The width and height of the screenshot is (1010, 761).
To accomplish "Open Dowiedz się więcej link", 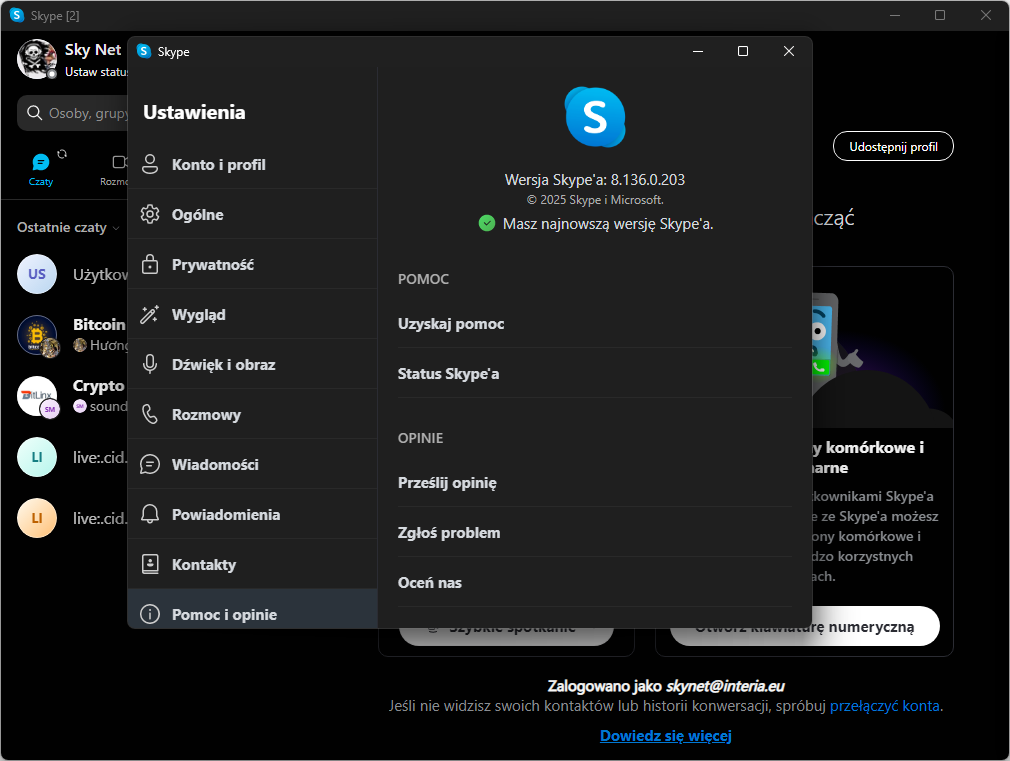I will [x=665, y=736].
